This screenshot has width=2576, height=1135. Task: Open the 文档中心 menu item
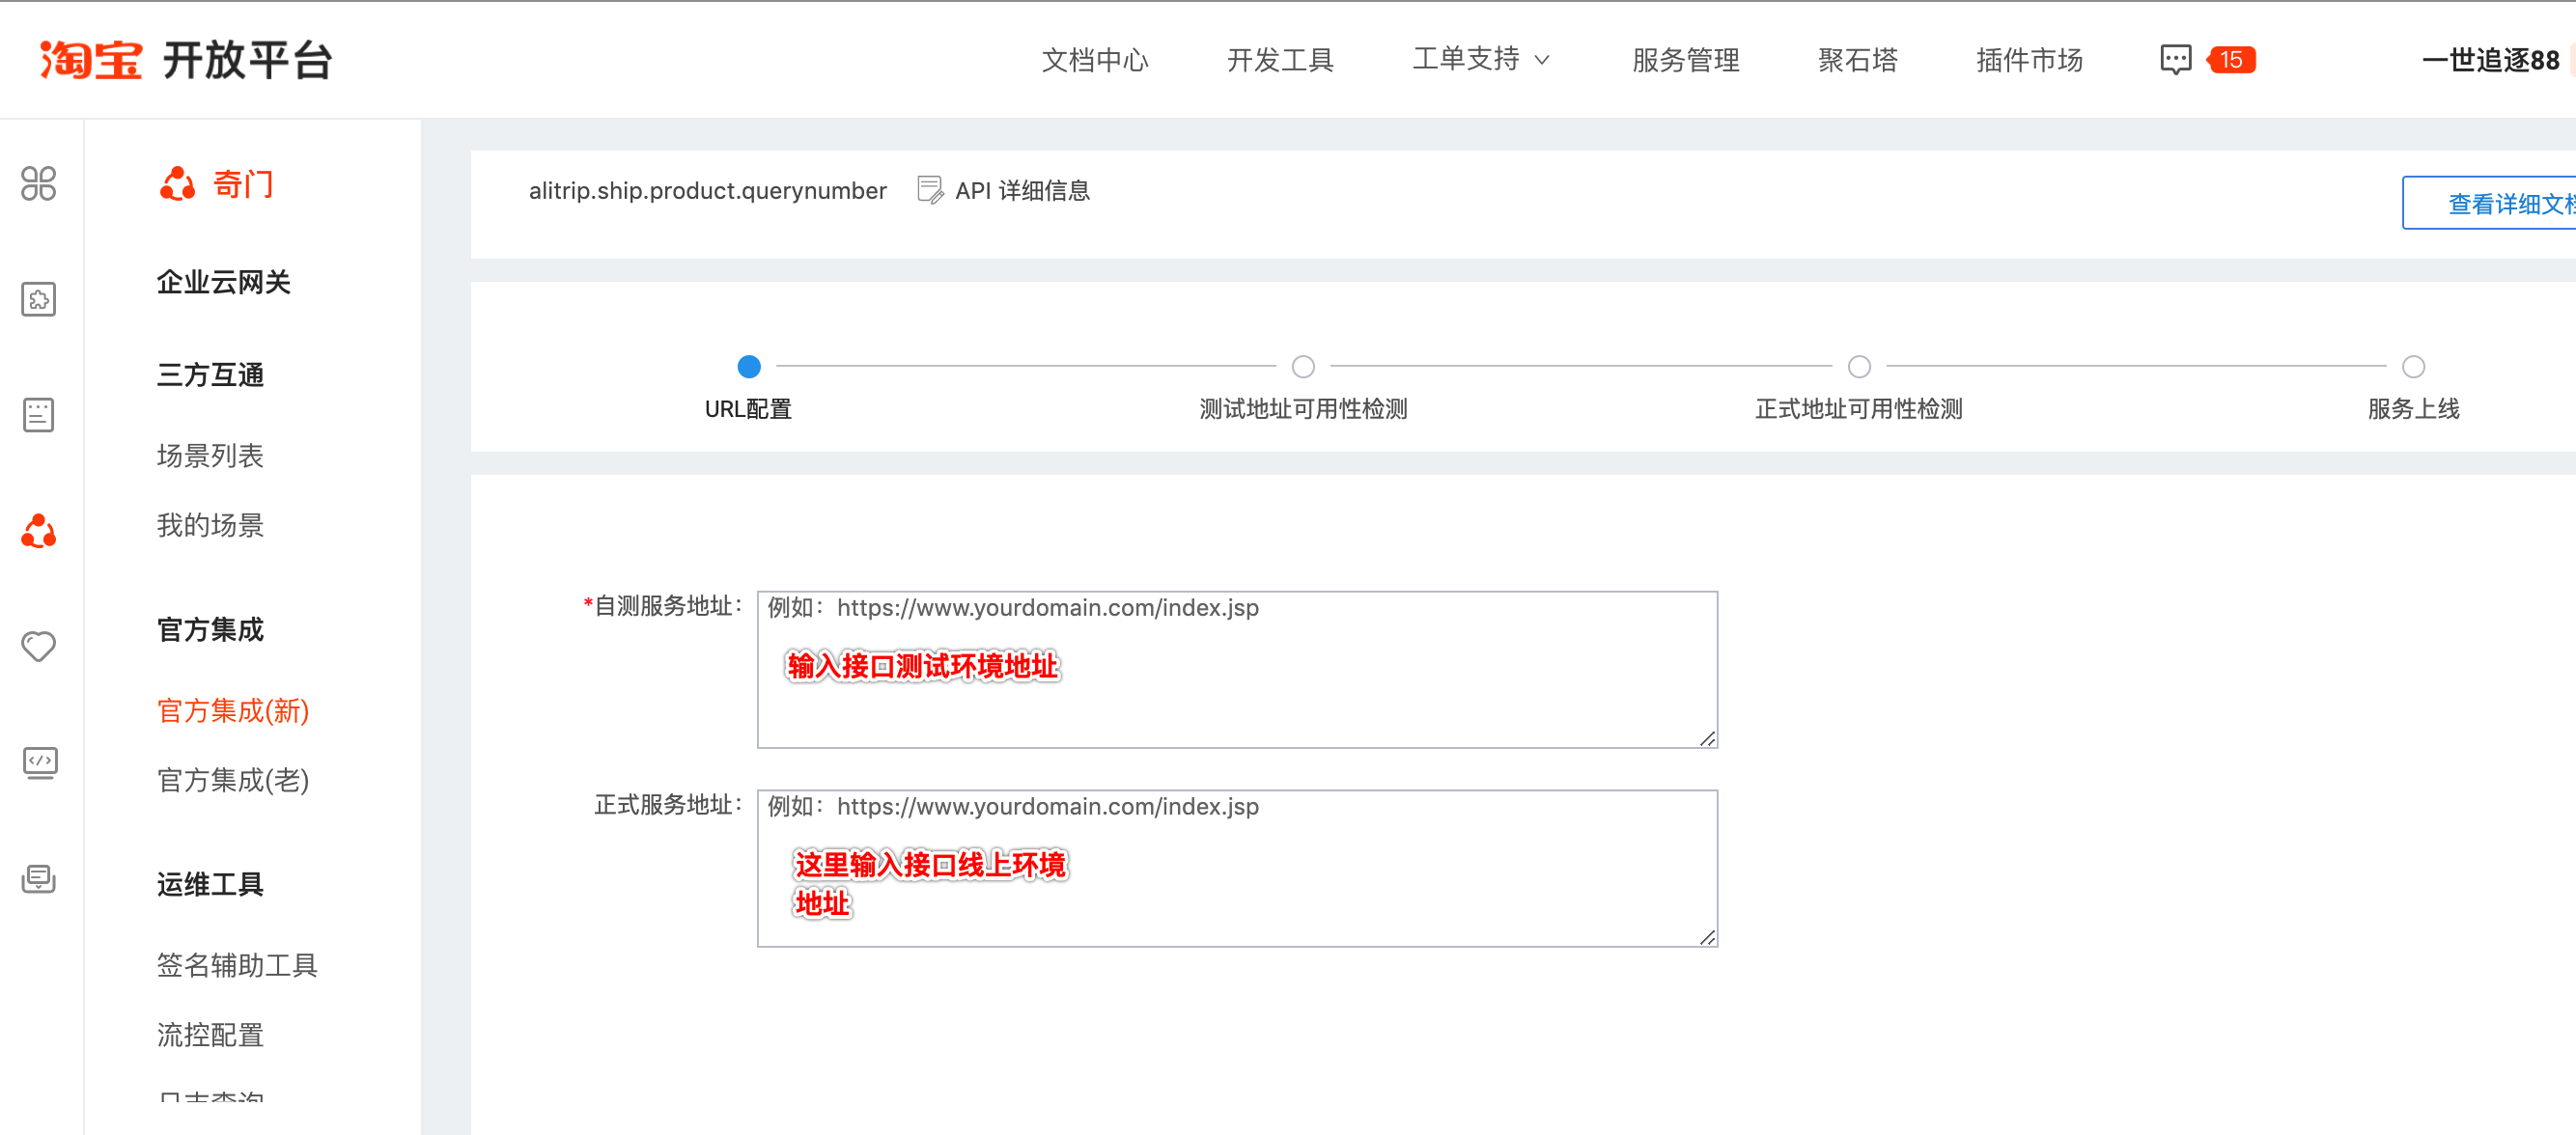[1095, 60]
